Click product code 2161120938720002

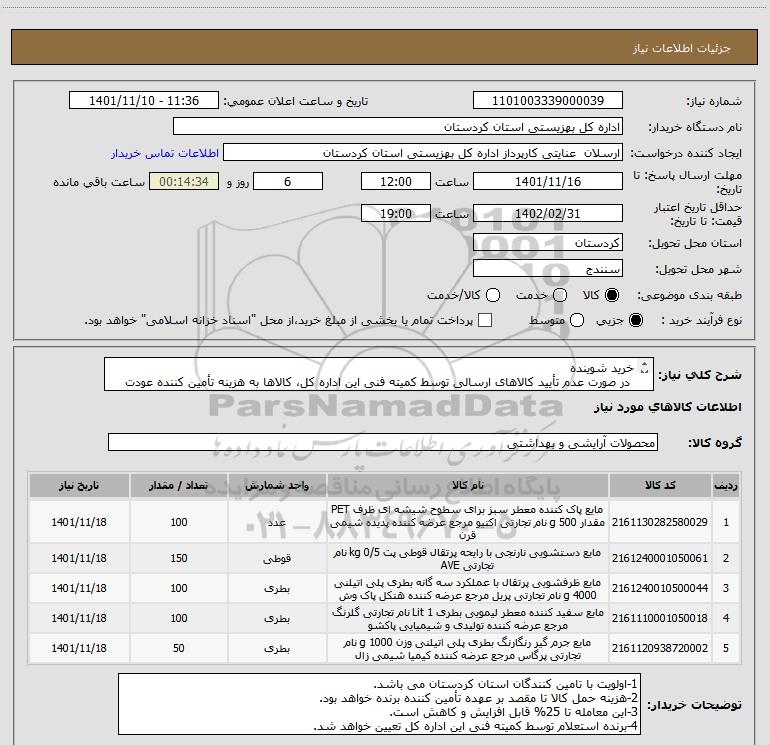(660, 648)
